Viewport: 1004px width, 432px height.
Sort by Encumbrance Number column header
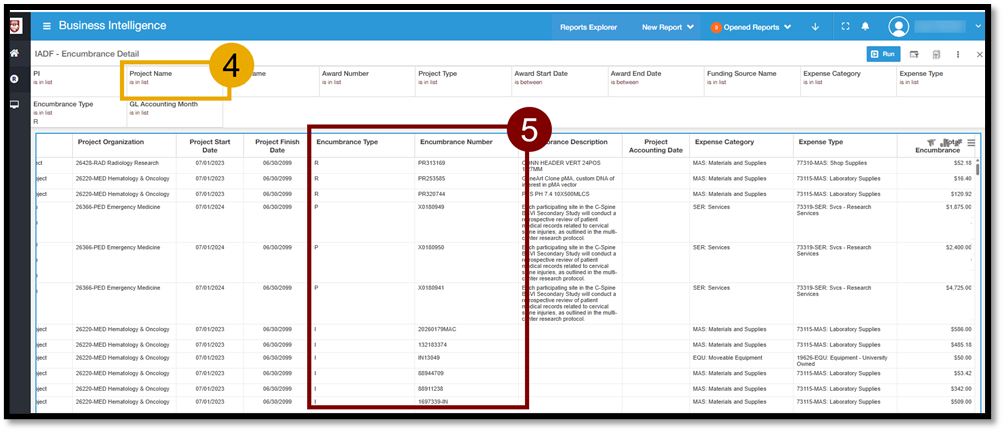point(456,142)
